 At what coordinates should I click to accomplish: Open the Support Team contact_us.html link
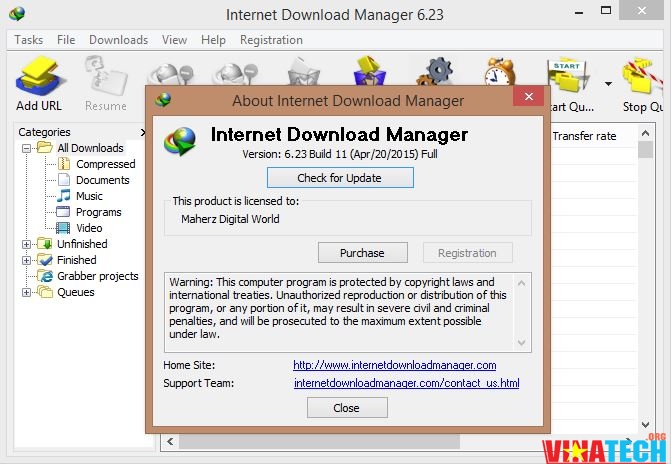[407, 383]
